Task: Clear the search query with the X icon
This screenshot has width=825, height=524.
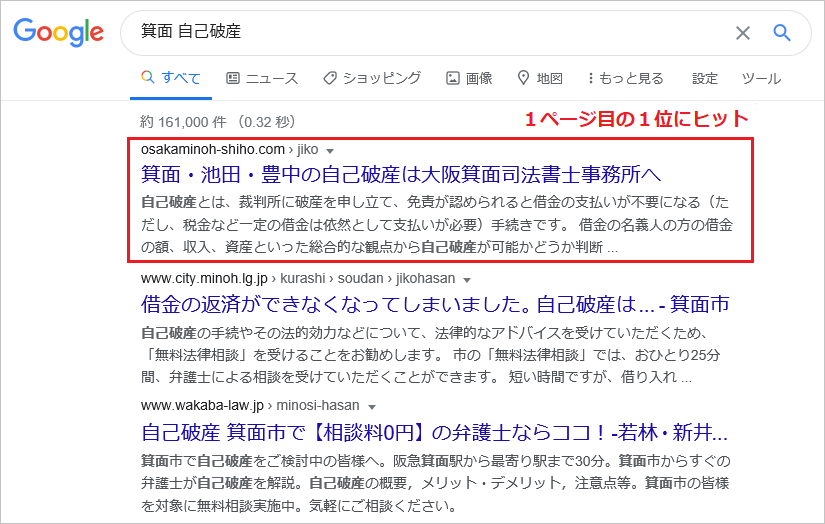Action: pos(742,33)
